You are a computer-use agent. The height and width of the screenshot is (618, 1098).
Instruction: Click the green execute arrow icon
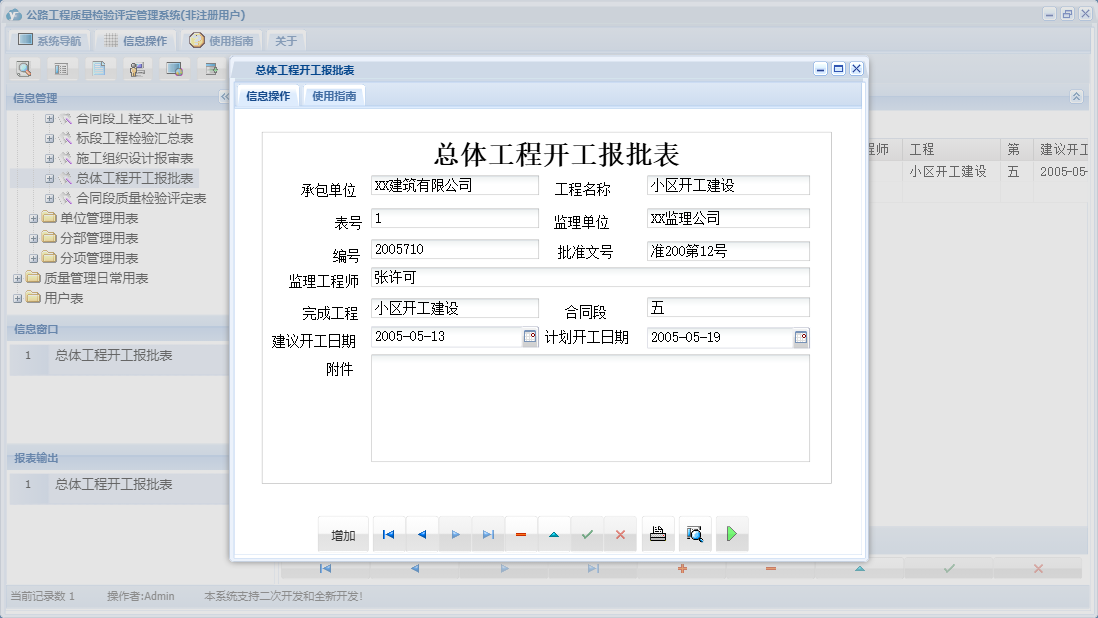[731, 534]
